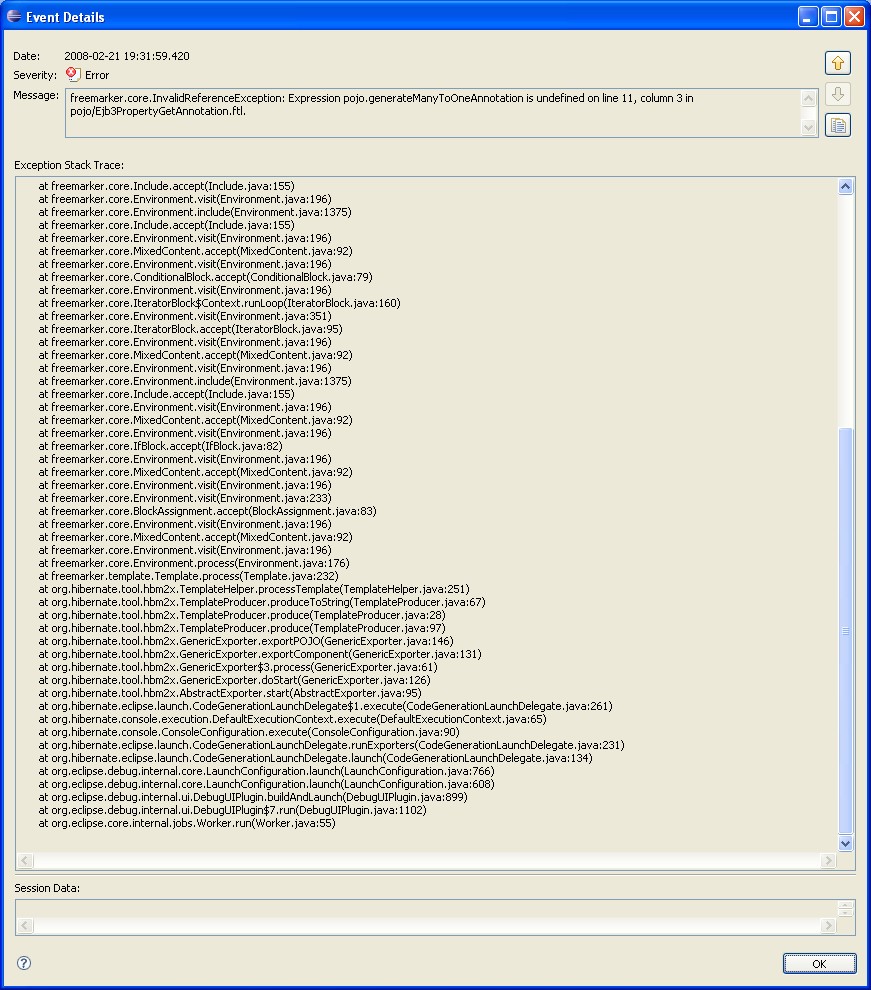Click the 'Session Data:' label
Screen dimensions: 871x990
point(47,888)
